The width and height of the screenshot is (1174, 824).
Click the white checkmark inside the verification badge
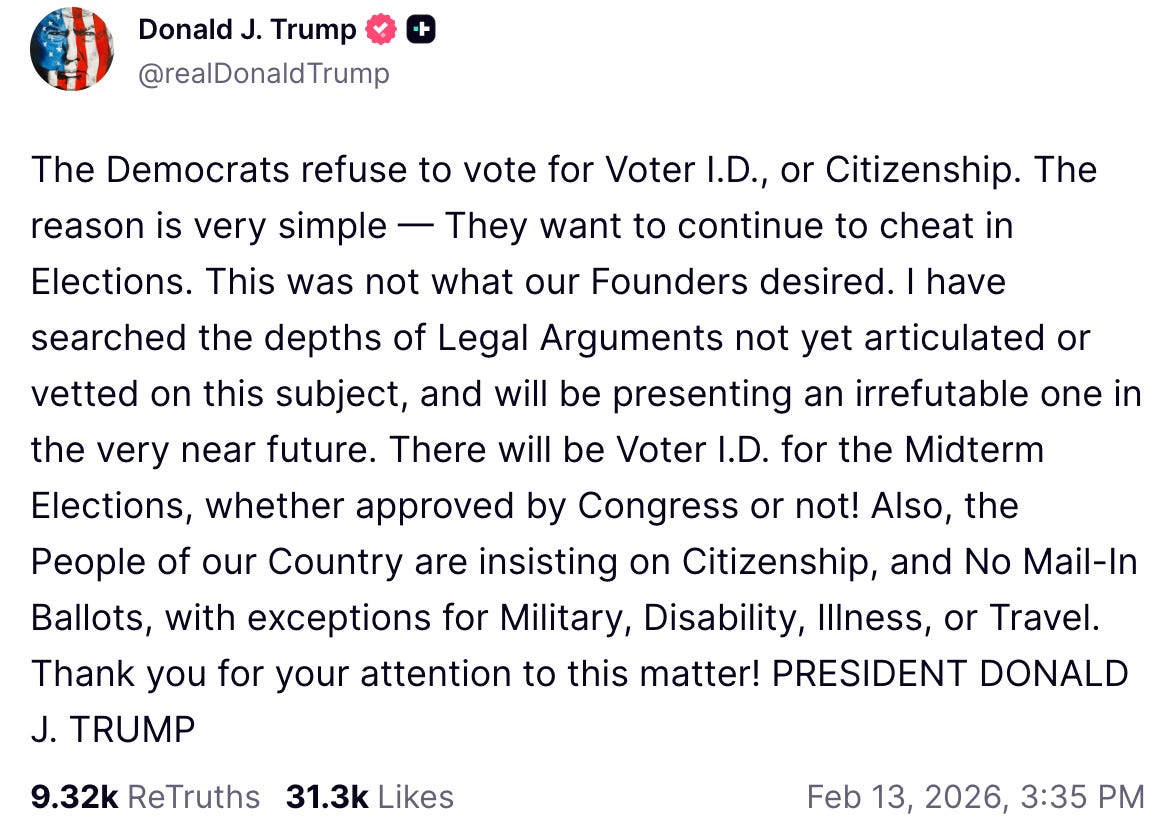(379, 27)
